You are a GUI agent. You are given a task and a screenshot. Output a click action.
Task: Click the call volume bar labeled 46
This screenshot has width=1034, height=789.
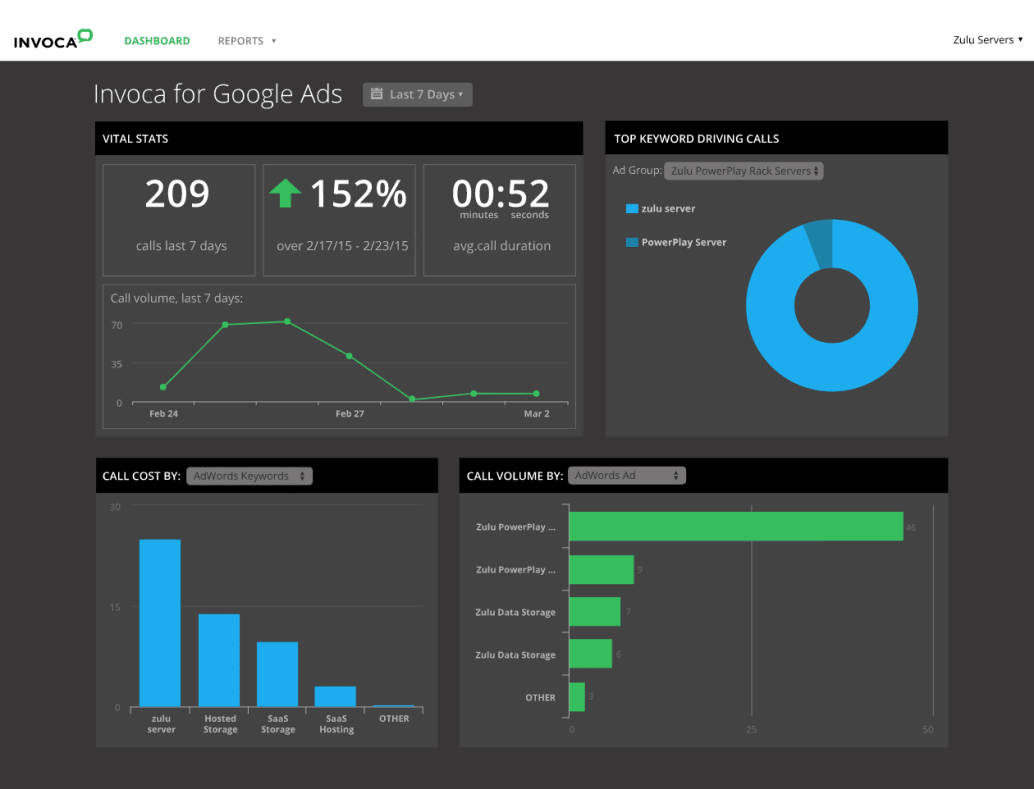point(736,526)
